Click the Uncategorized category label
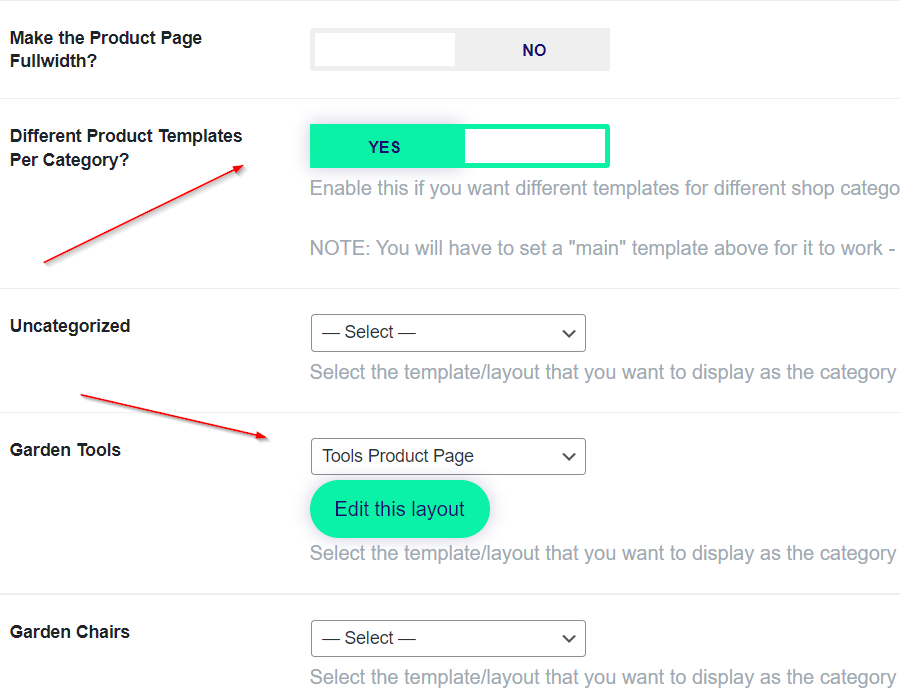The height and width of the screenshot is (692, 900). pos(70,326)
